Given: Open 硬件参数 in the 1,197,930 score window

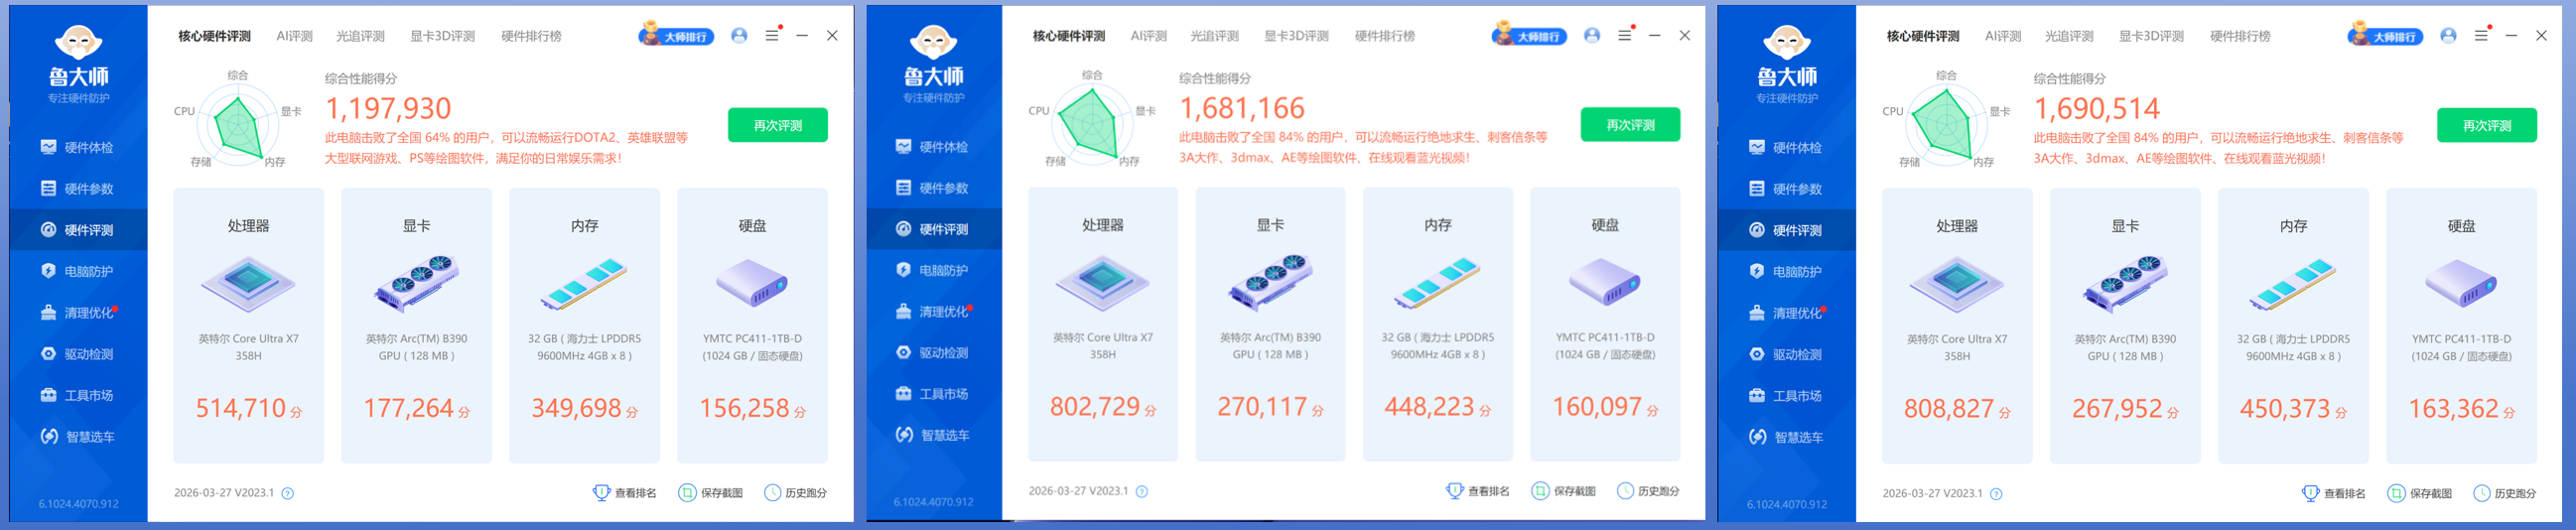Looking at the screenshot, I should click(78, 188).
